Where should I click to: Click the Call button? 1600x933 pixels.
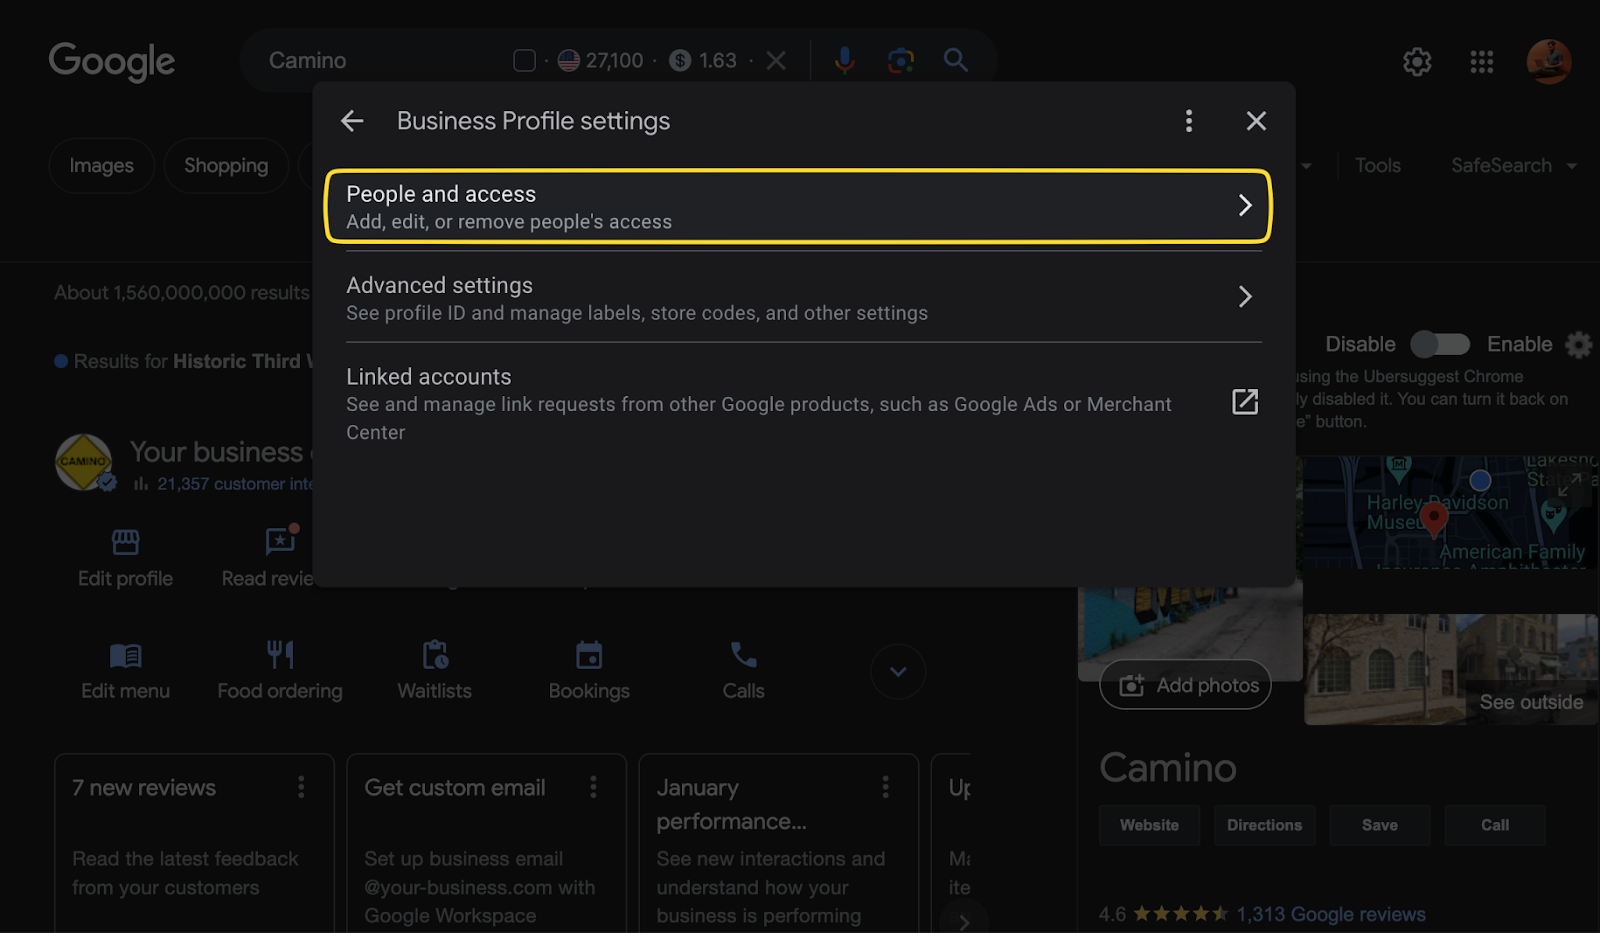(1495, 825)
